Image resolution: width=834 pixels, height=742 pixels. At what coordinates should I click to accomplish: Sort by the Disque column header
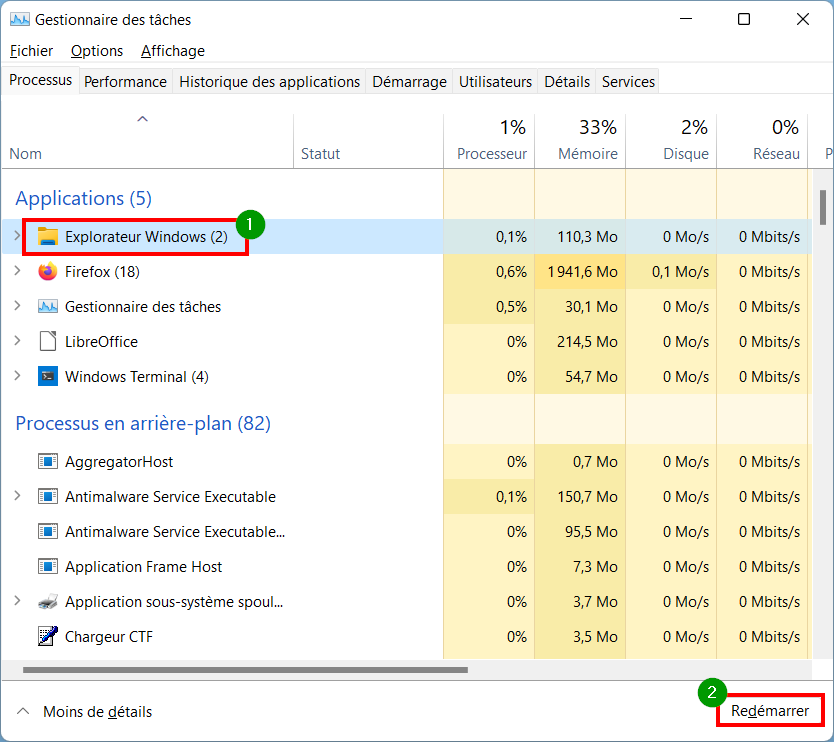click(671, 141)
